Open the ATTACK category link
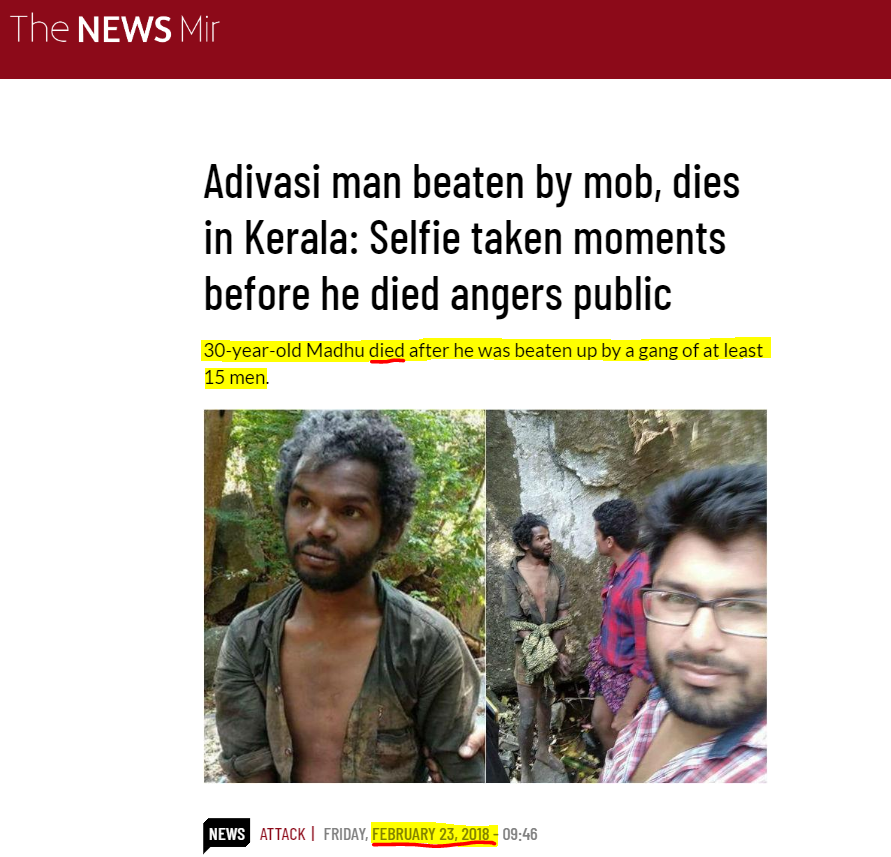 click(x=282, y=834)
